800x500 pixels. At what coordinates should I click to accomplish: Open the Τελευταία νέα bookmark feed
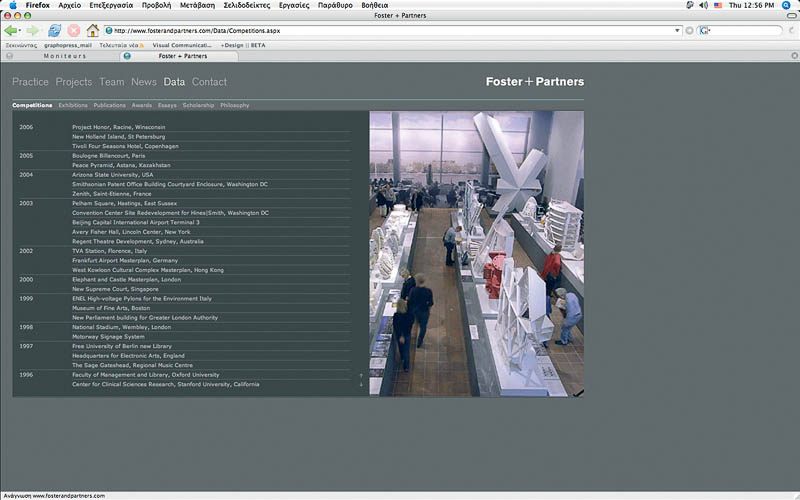(121, 45)
